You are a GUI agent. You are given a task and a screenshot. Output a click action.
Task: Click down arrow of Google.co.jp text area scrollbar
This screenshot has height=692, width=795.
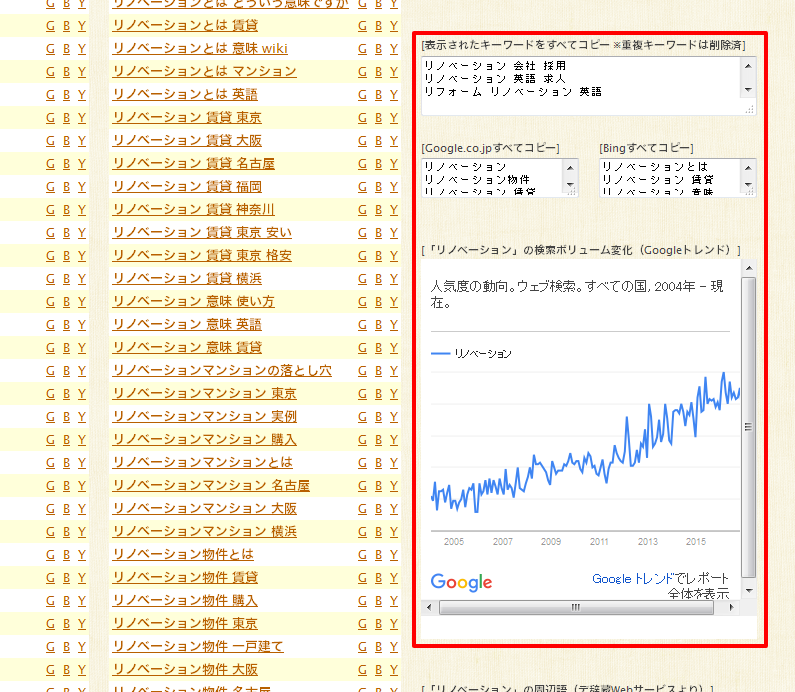570,185
